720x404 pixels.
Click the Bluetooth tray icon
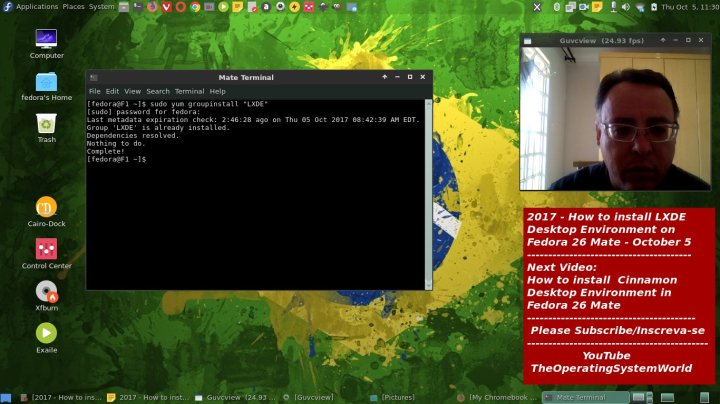pyautogui.click(x=557, y=7)
